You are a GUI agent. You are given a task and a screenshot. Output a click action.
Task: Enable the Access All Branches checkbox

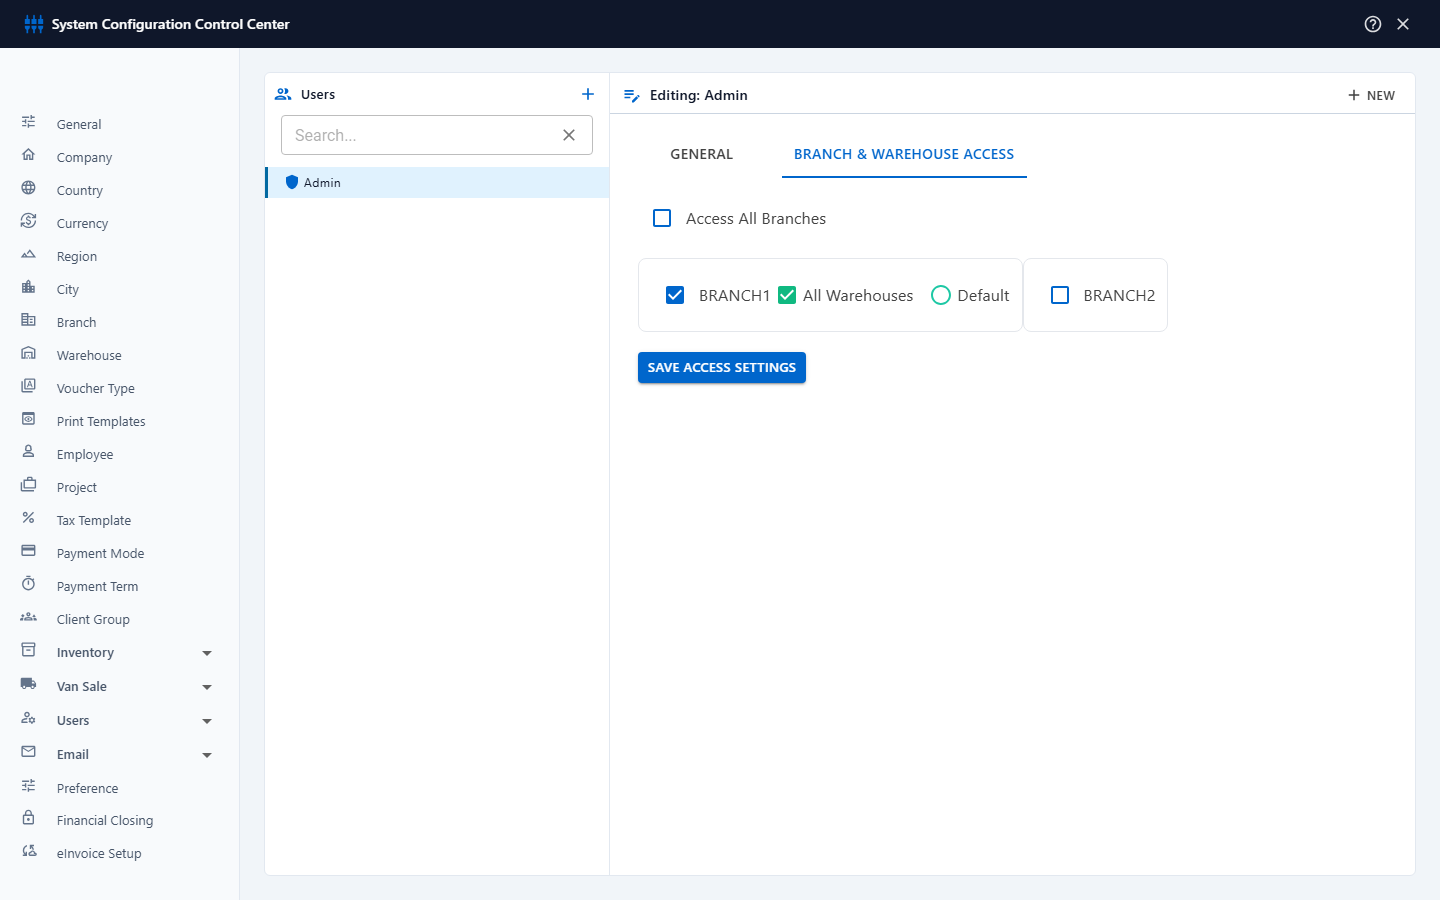662,218
